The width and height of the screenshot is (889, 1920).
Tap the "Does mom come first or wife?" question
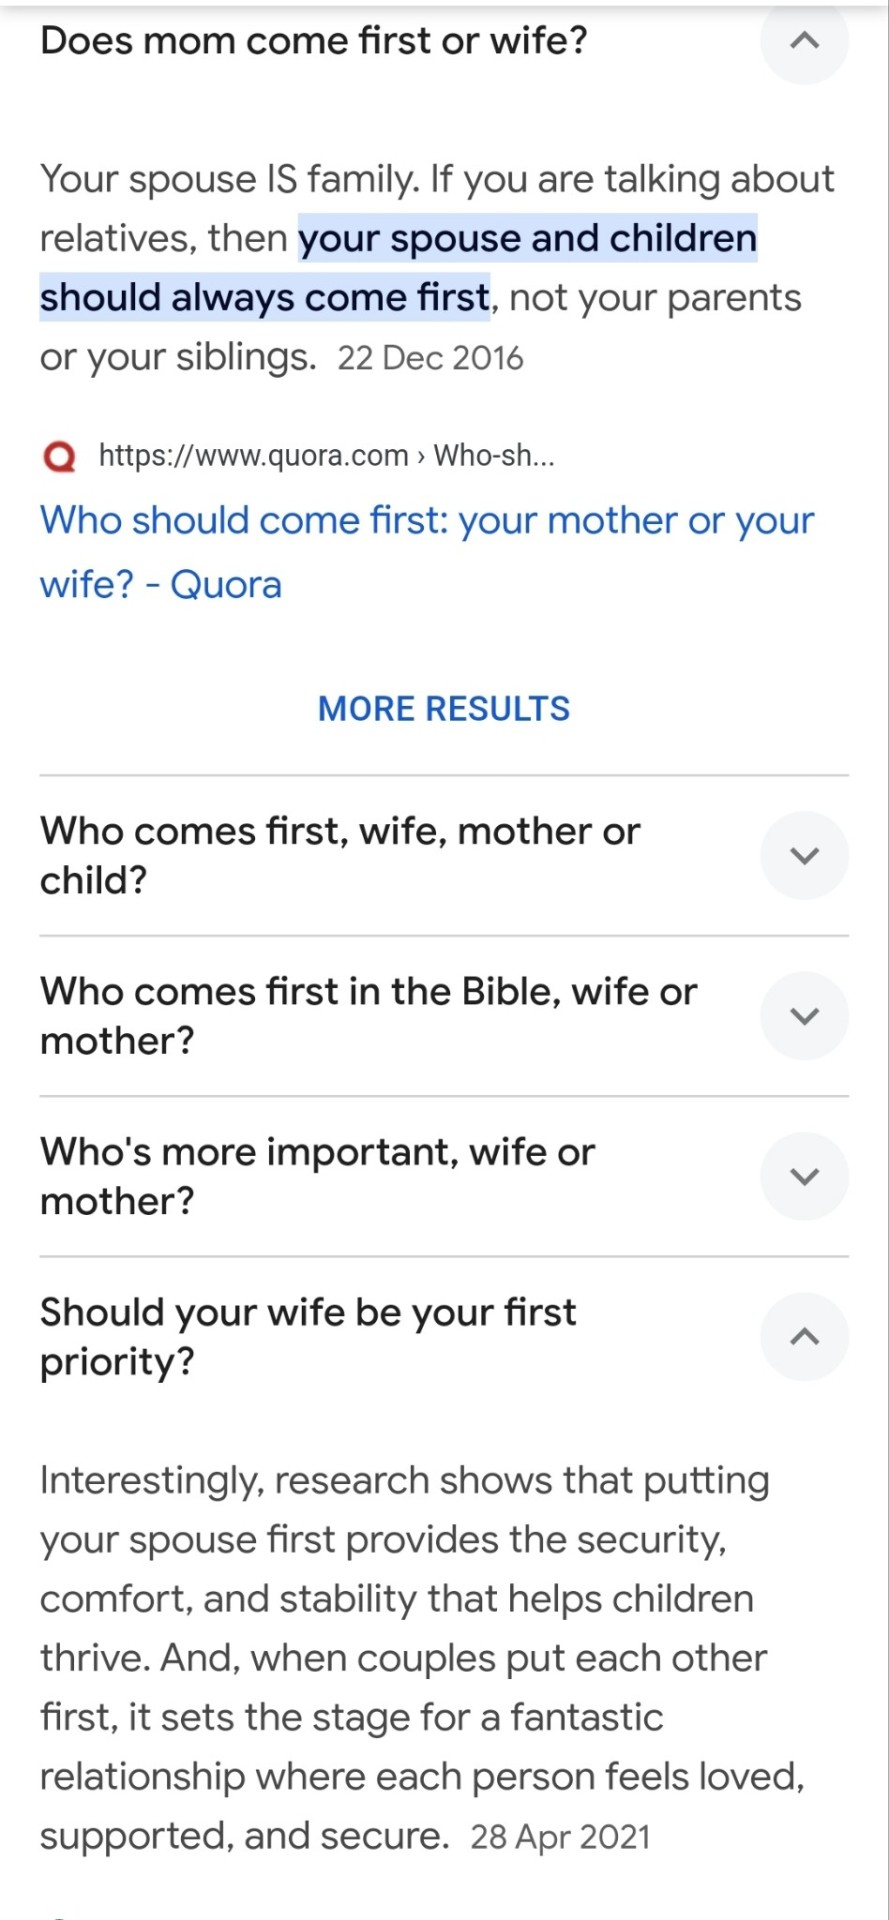coord(314,41)
